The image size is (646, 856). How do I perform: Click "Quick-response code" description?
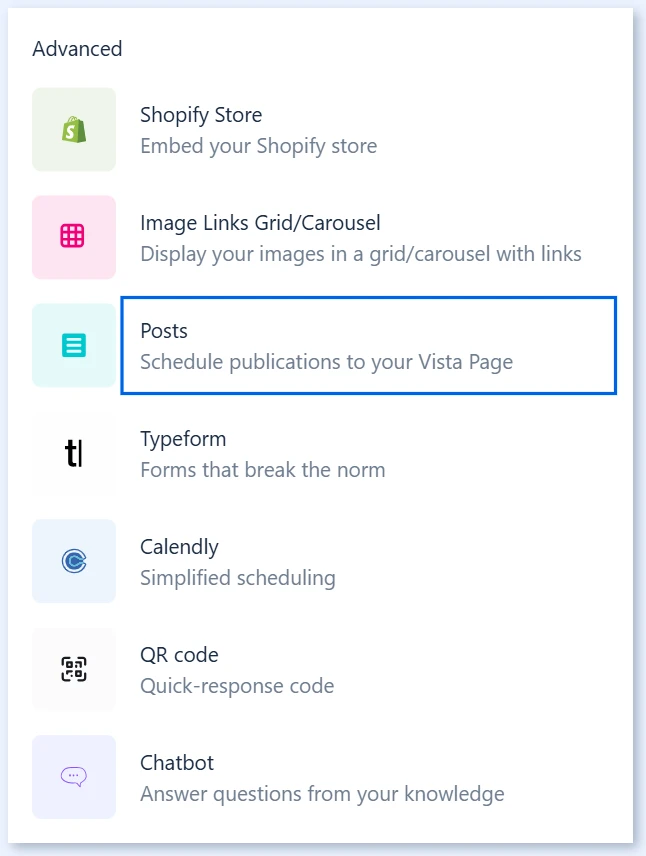(237, 686)
